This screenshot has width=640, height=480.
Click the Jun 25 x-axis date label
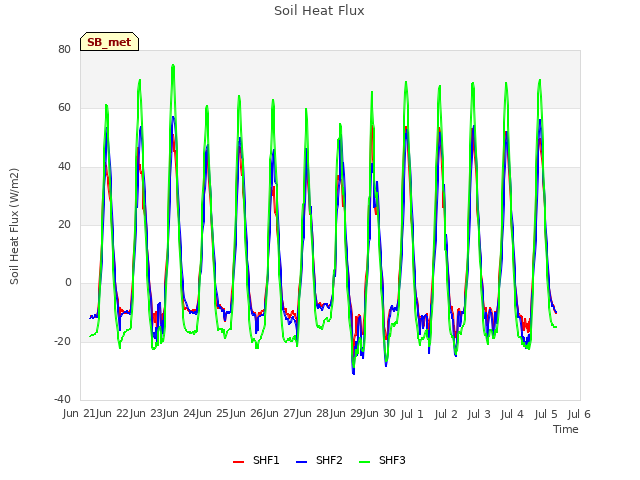point(212,413)
